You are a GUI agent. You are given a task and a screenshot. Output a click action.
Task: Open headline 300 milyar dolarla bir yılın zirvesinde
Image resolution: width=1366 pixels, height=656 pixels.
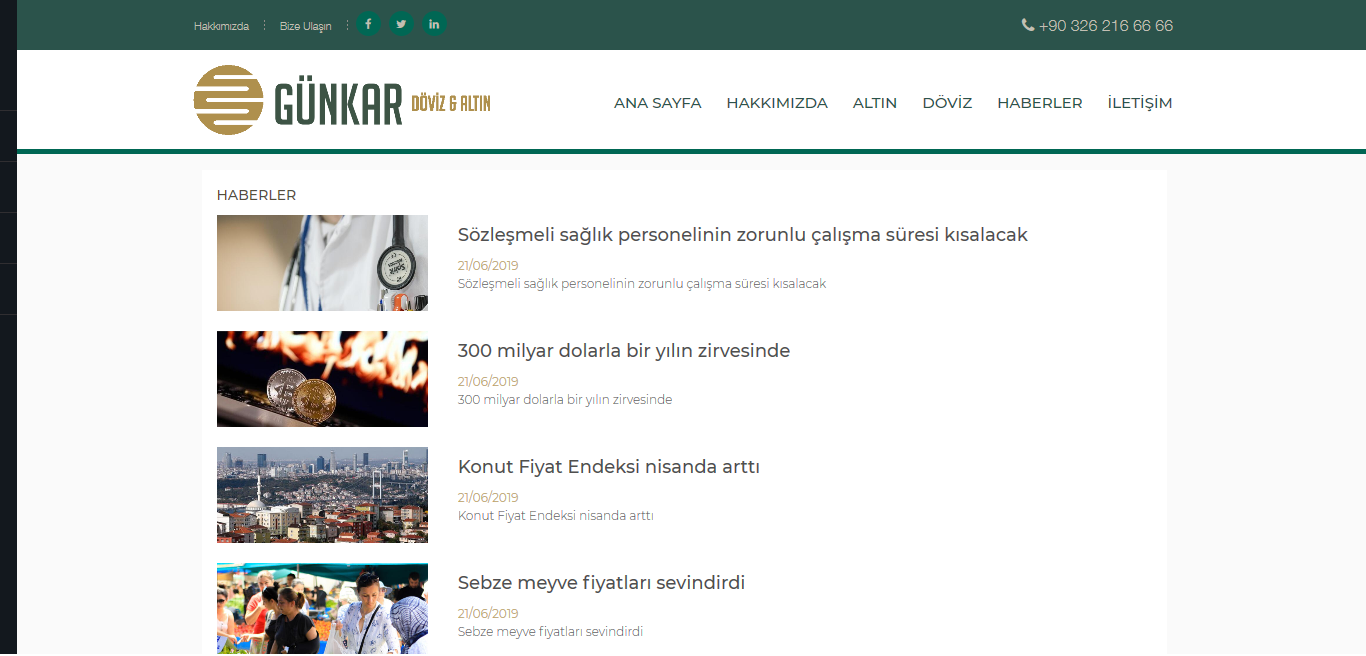coord(624,351)
